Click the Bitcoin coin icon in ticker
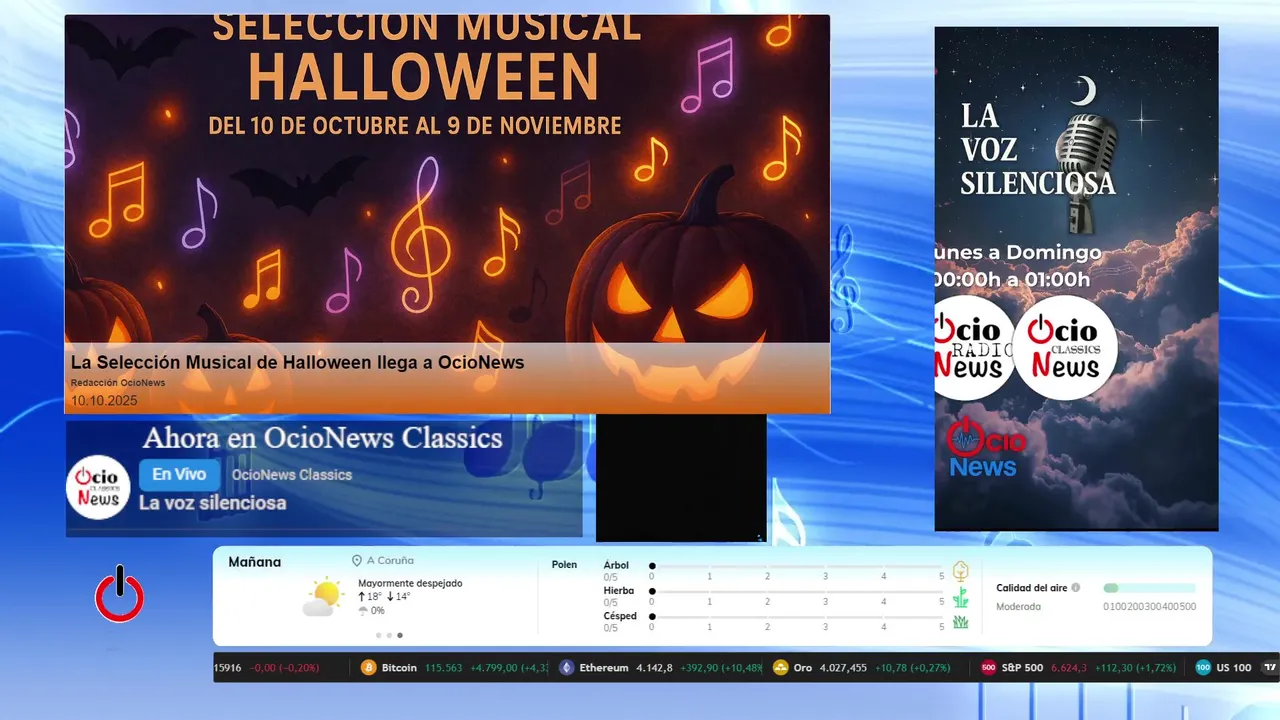The width and height of the screenshot is (1280, 720). [x=368, y=668]
